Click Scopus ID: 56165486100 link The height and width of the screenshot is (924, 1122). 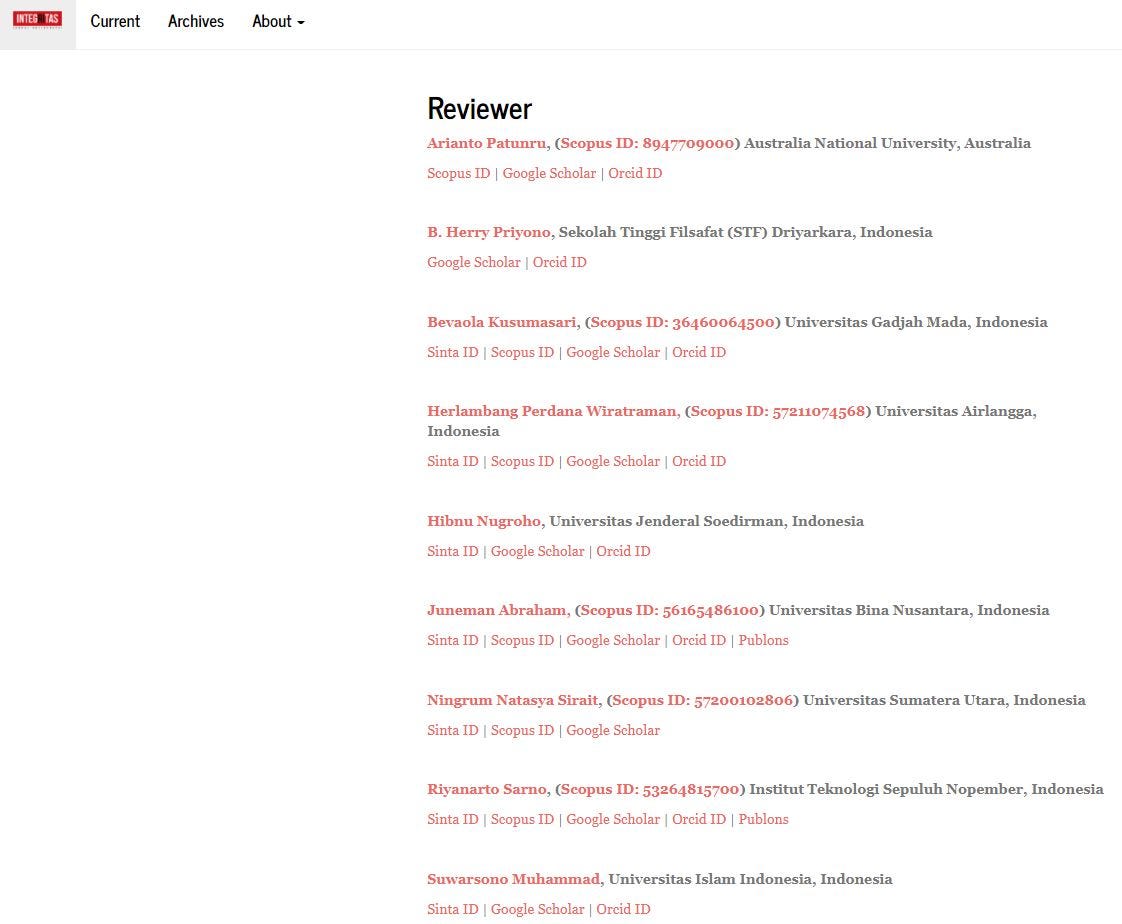coord(669,611)
